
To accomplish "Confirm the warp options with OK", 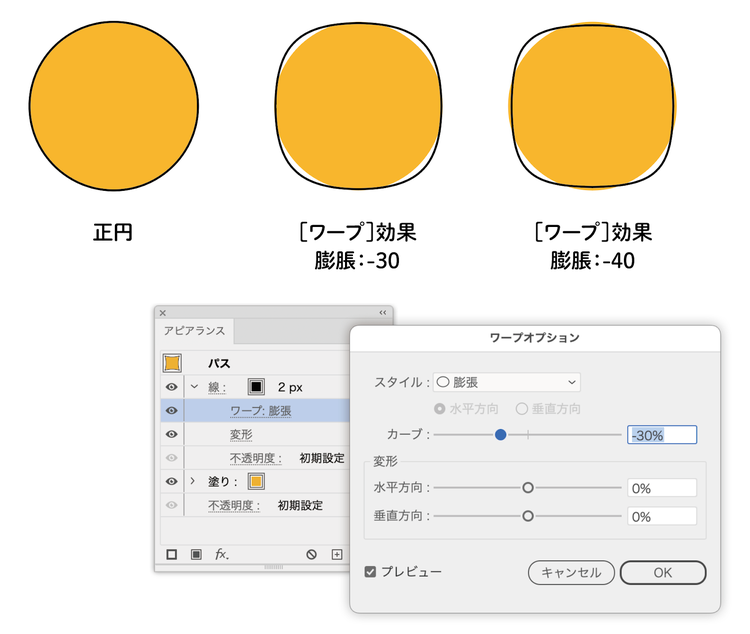I will point(662,573).
